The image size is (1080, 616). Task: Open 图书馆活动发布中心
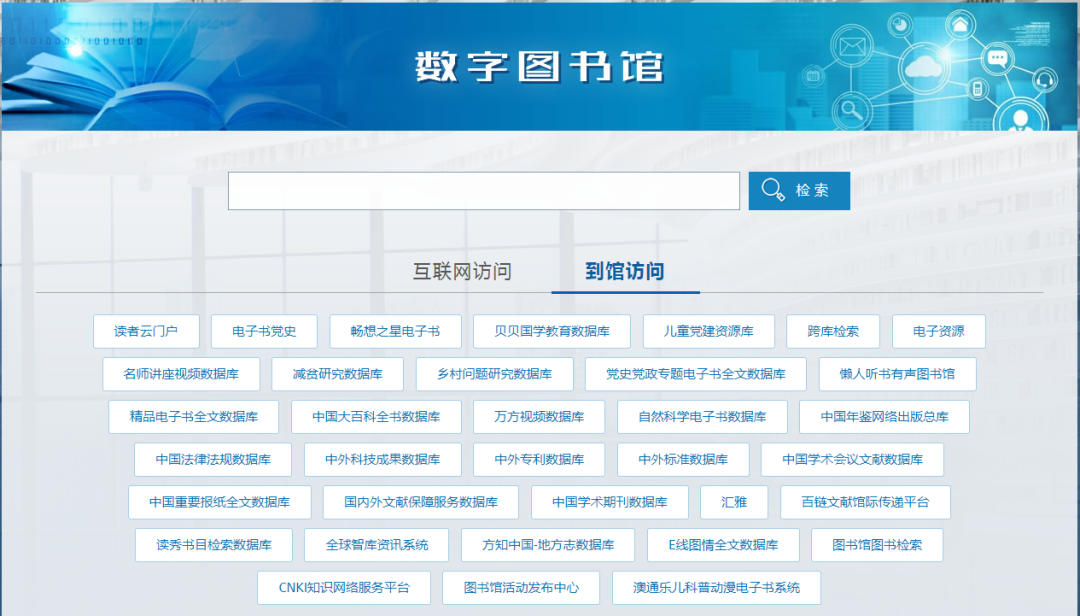point(521,588)
